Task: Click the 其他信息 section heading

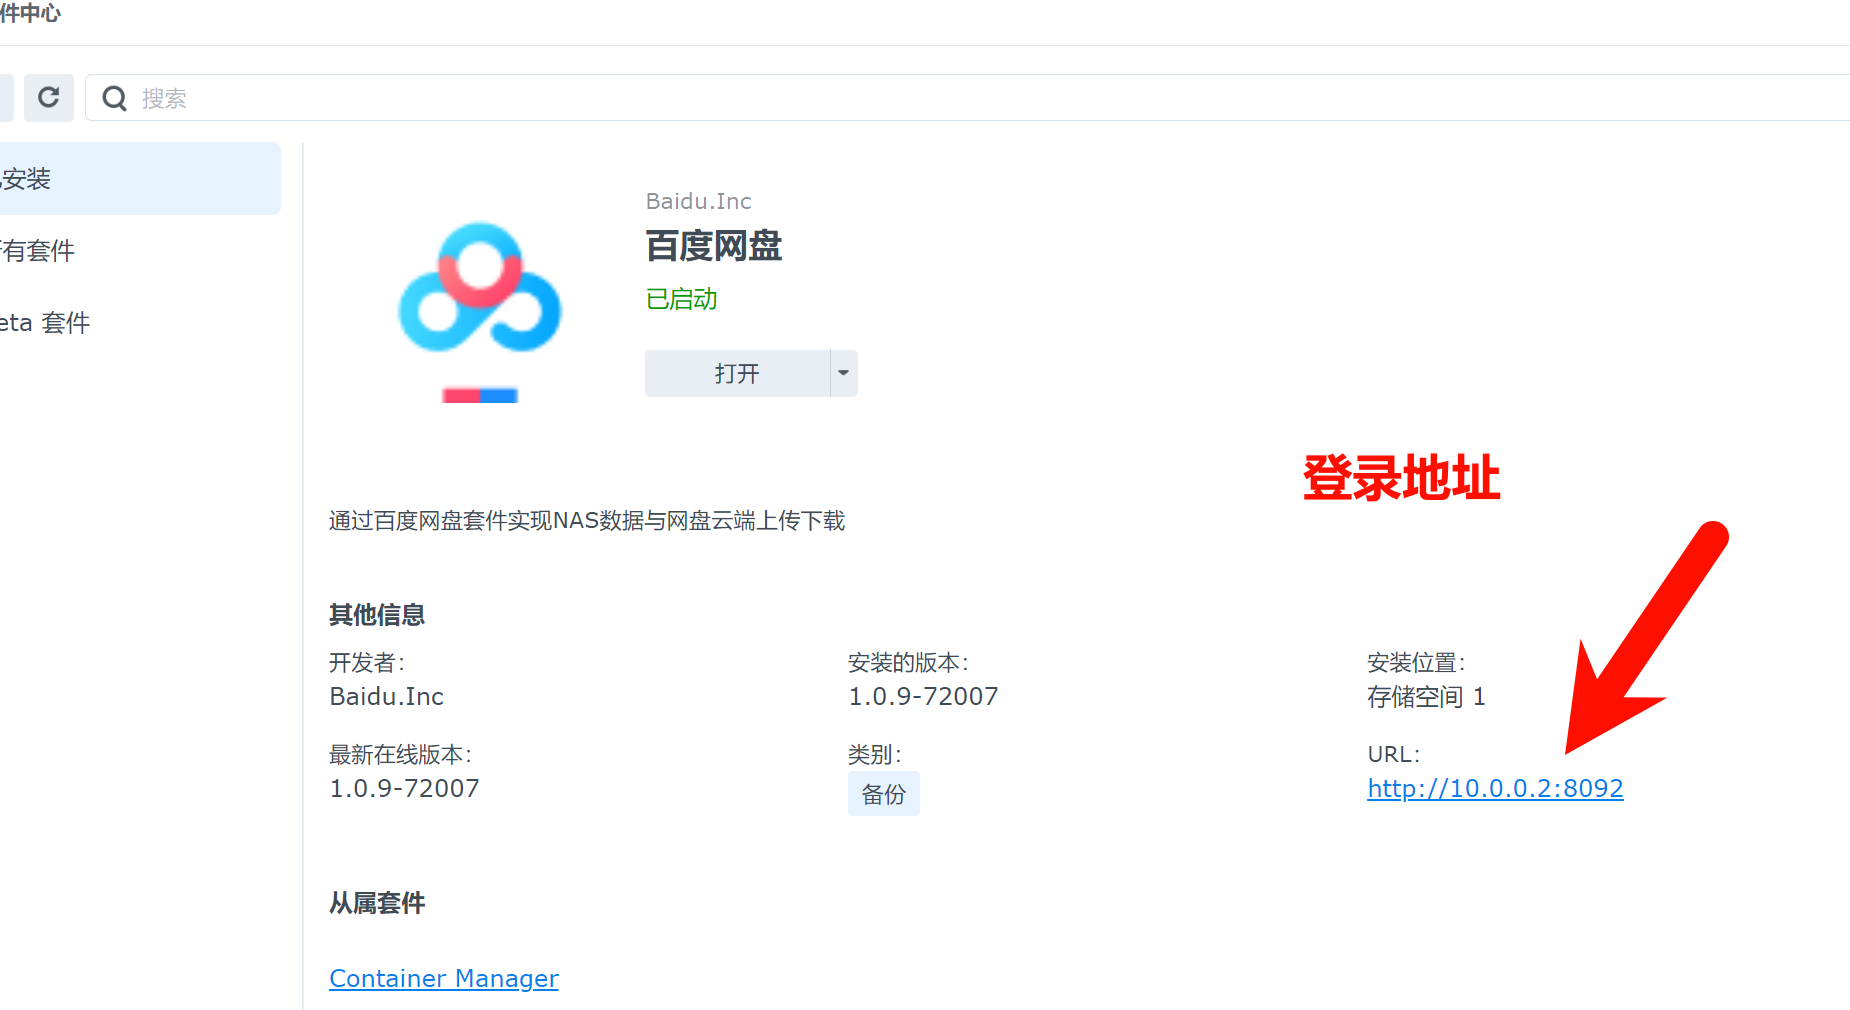Action: click(377, 615)
